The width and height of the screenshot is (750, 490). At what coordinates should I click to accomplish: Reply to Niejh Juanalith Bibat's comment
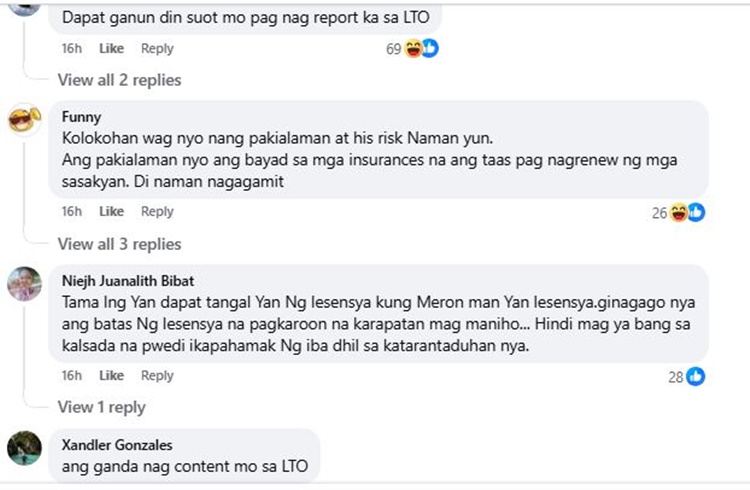click(157, 375)
